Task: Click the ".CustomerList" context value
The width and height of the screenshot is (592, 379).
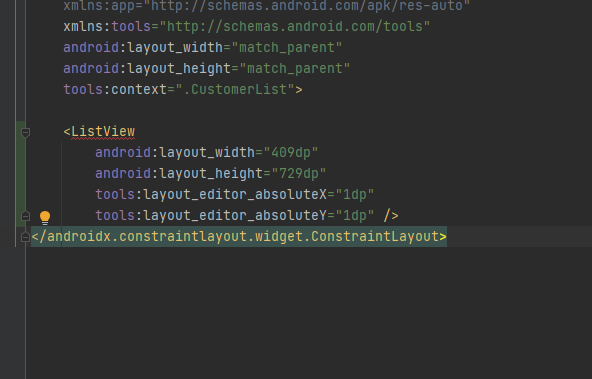Action: [235, 89]
